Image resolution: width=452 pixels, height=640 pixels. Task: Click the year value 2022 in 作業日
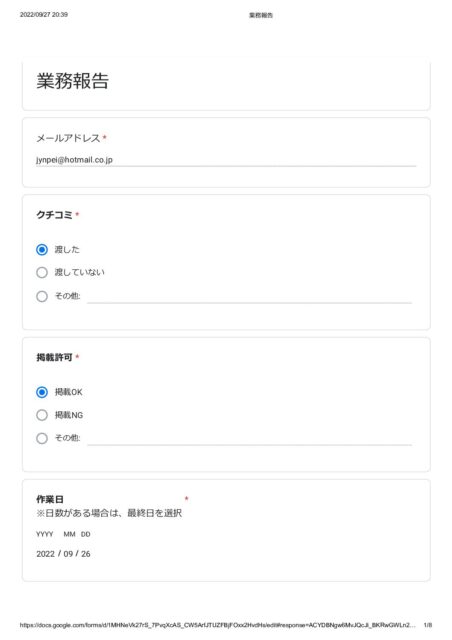coord(45,554)
